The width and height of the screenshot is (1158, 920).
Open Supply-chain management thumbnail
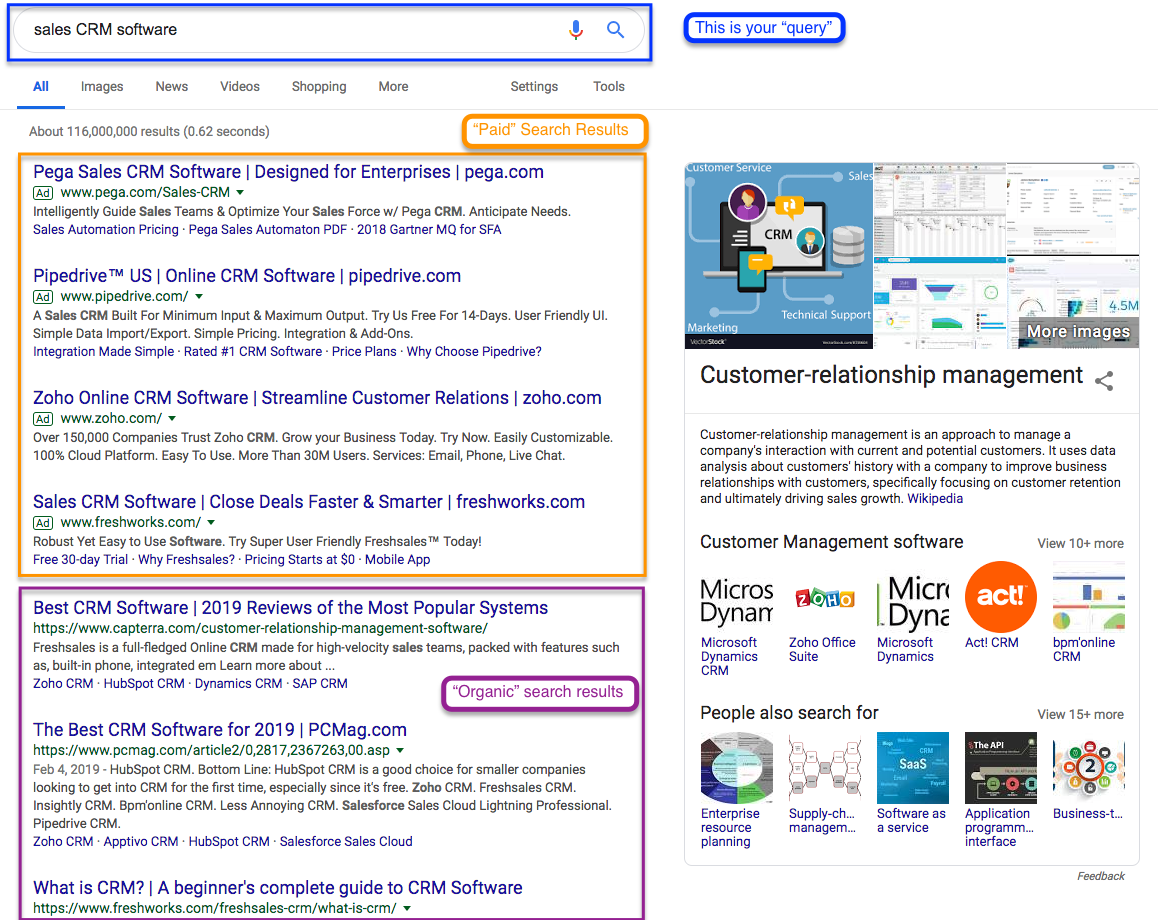[x=824, y=768]
